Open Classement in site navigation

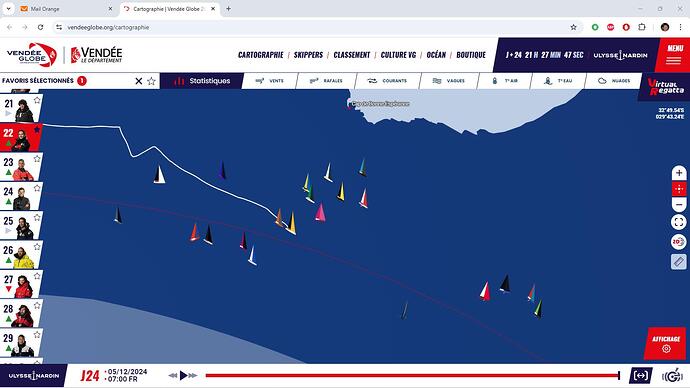pyautogui.click(x=352, y=55)
